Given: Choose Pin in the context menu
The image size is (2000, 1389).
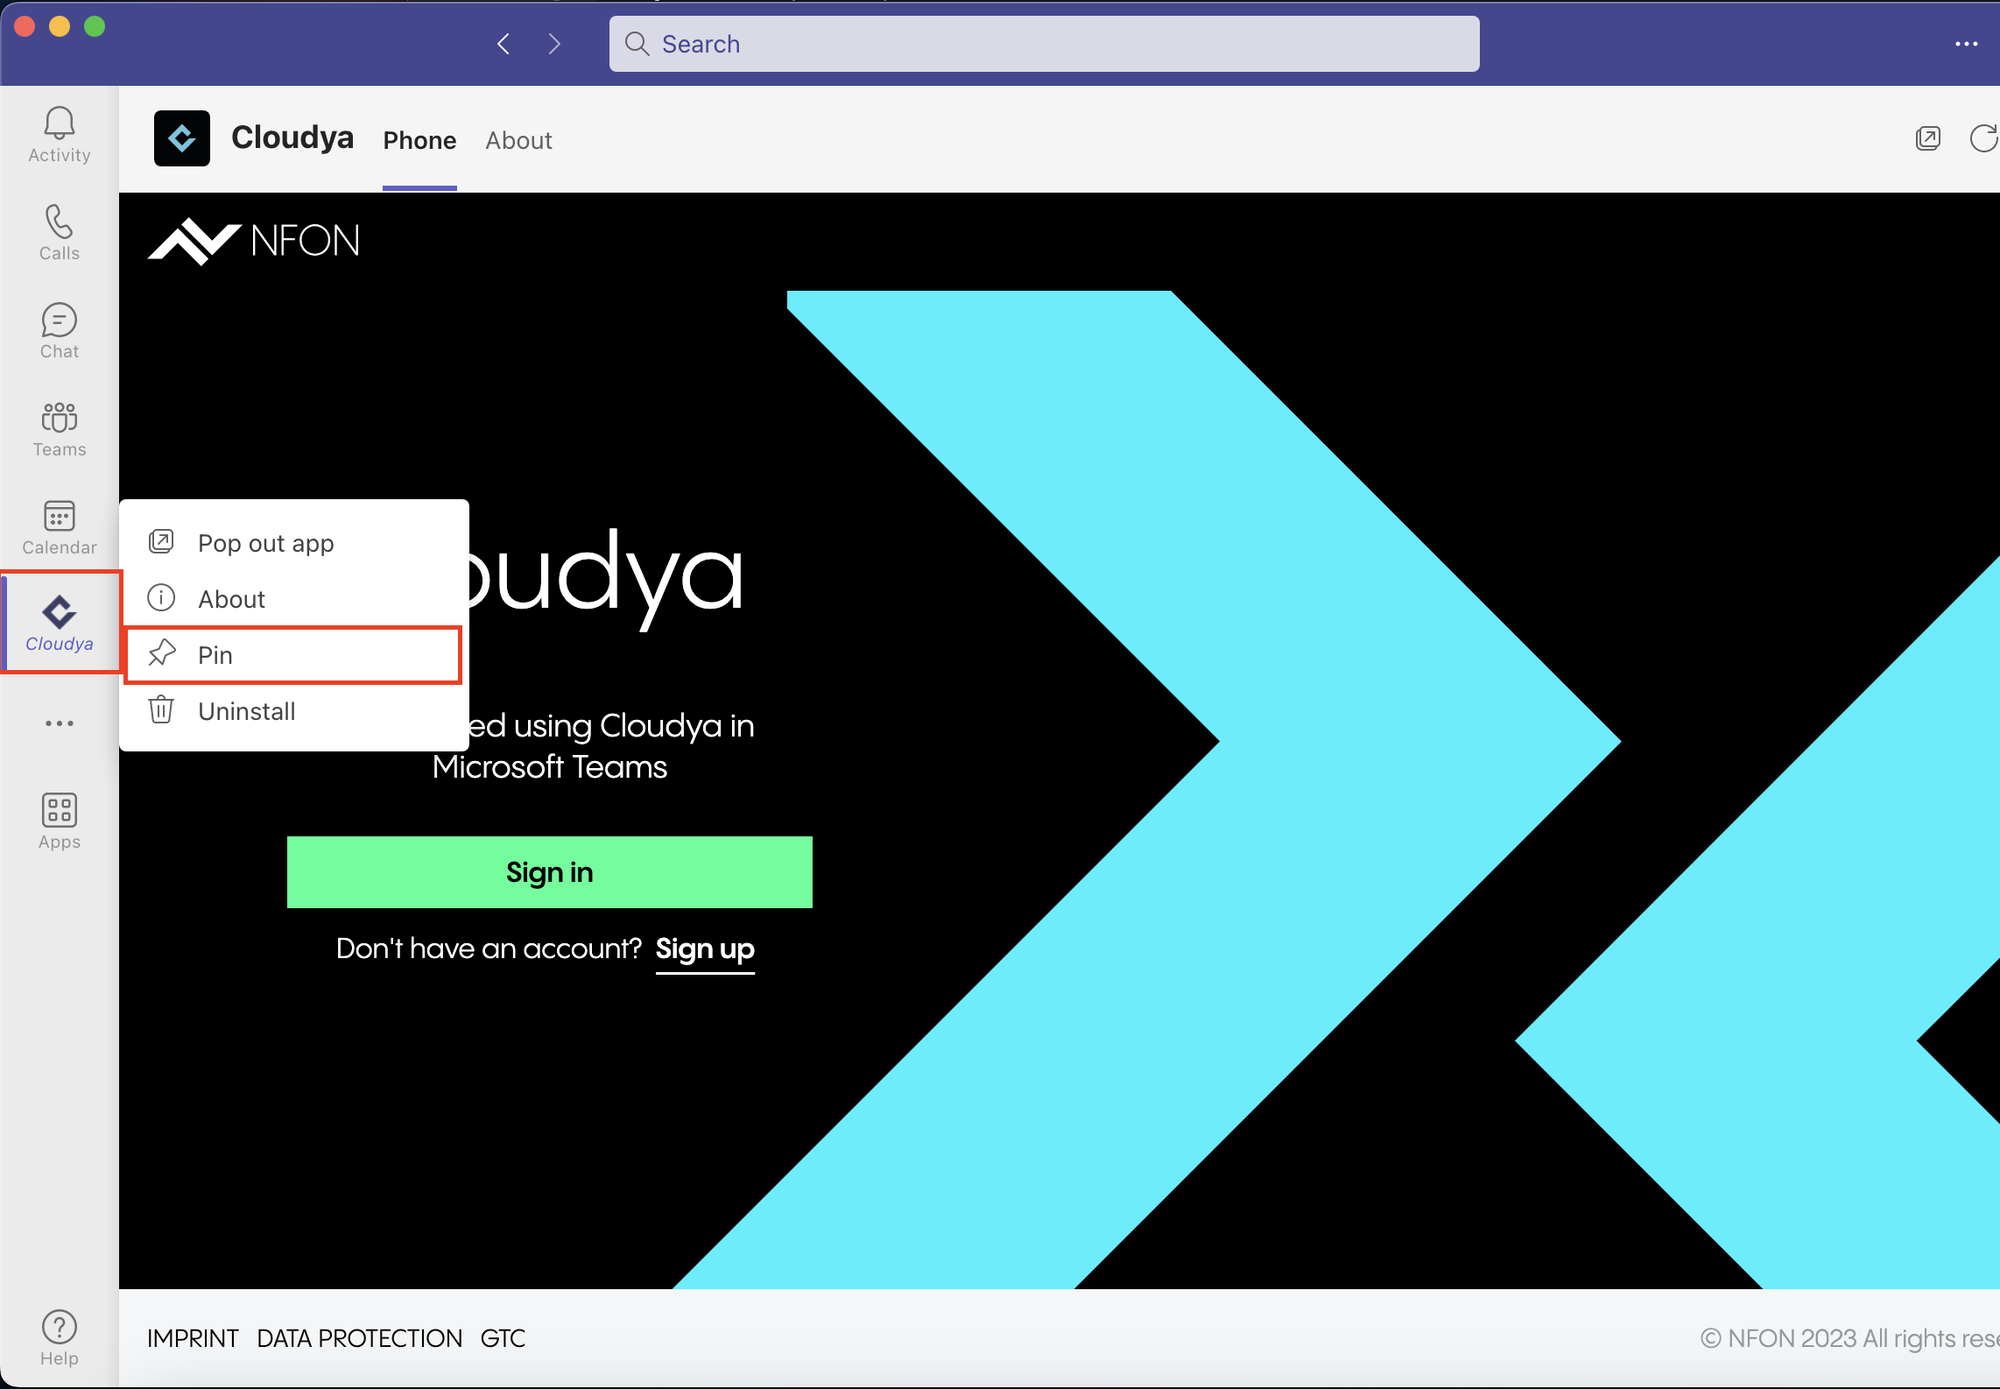Looking at the screenshot, I should (x=292, y=655).
